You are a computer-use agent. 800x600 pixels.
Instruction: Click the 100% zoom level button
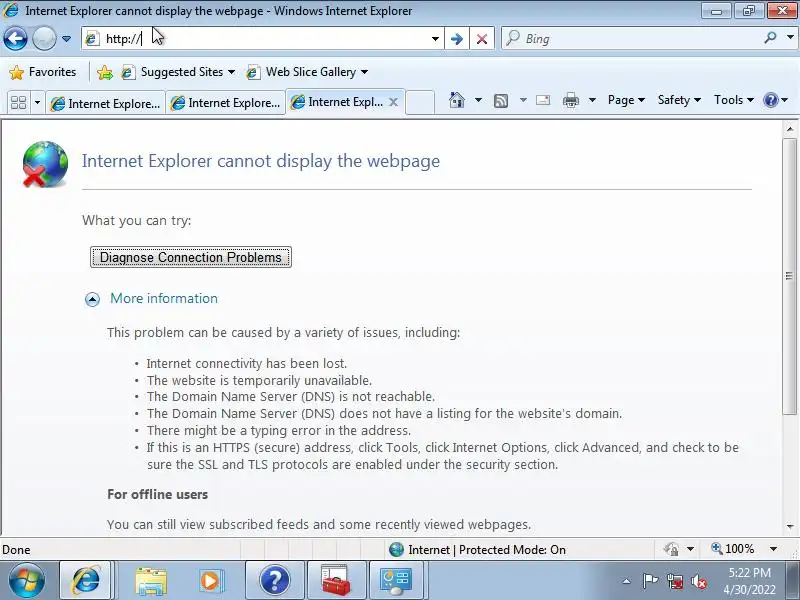(x=733, y=549)
